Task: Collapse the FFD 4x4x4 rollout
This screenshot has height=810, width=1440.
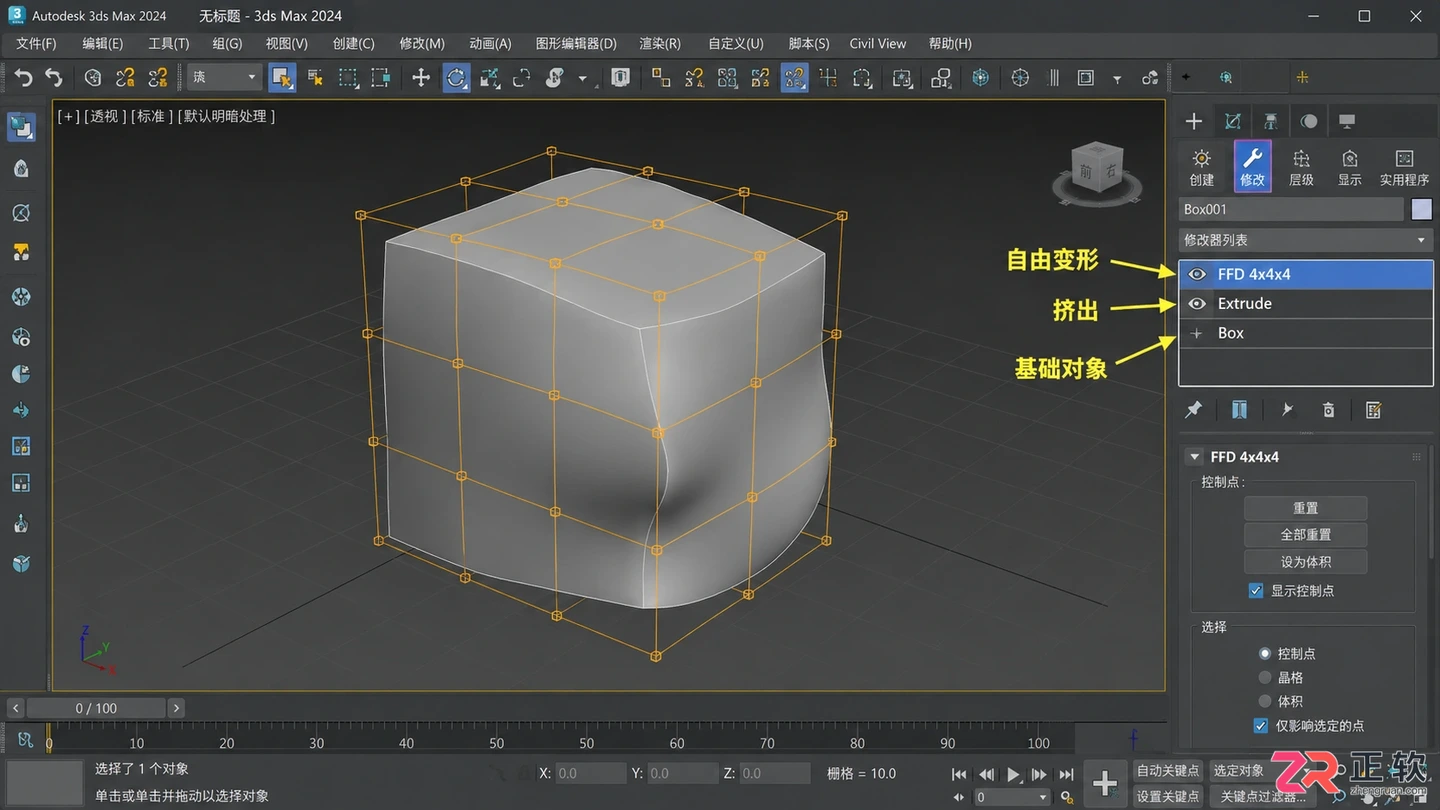Action: tap(1193, 457)
